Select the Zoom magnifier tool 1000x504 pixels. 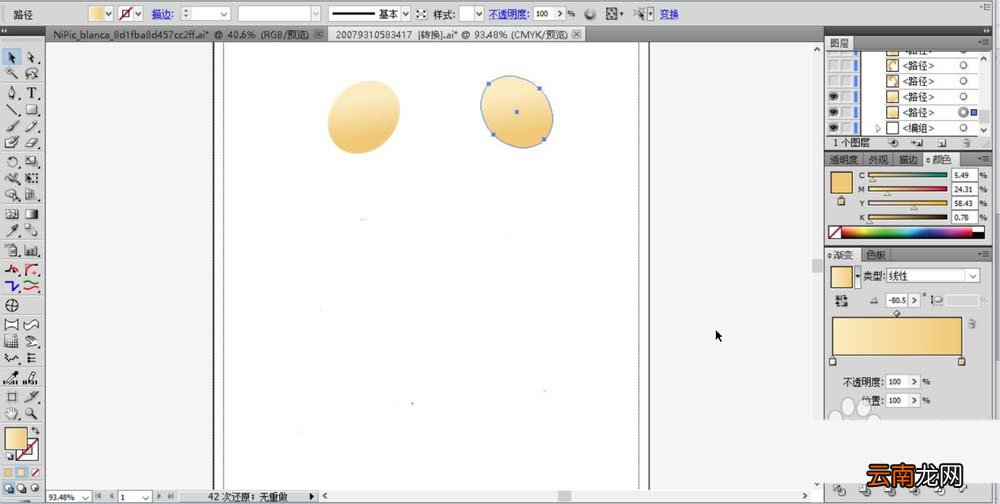point(31,413)
